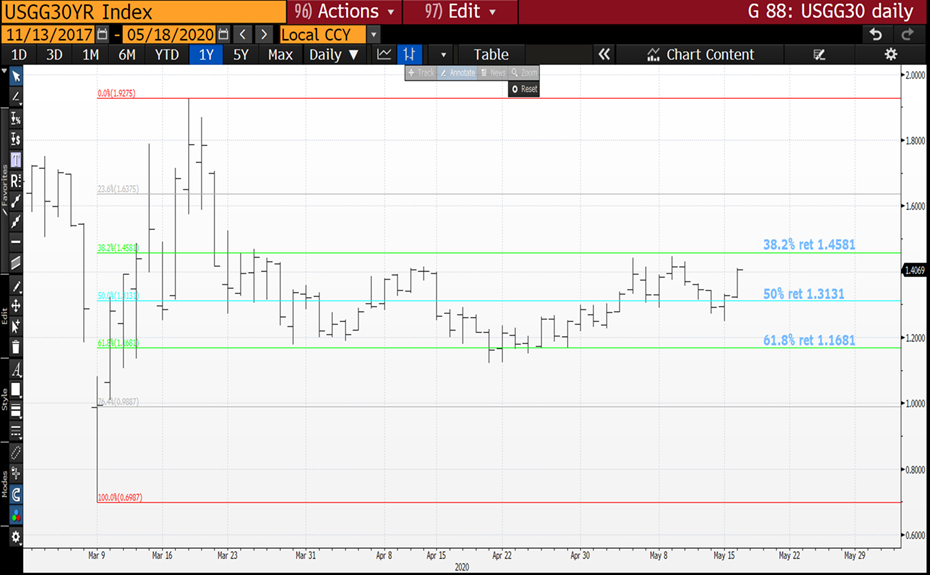Click the redo arrow button
930x575 pixels.
pyautogui.click(x=907, y=34)
